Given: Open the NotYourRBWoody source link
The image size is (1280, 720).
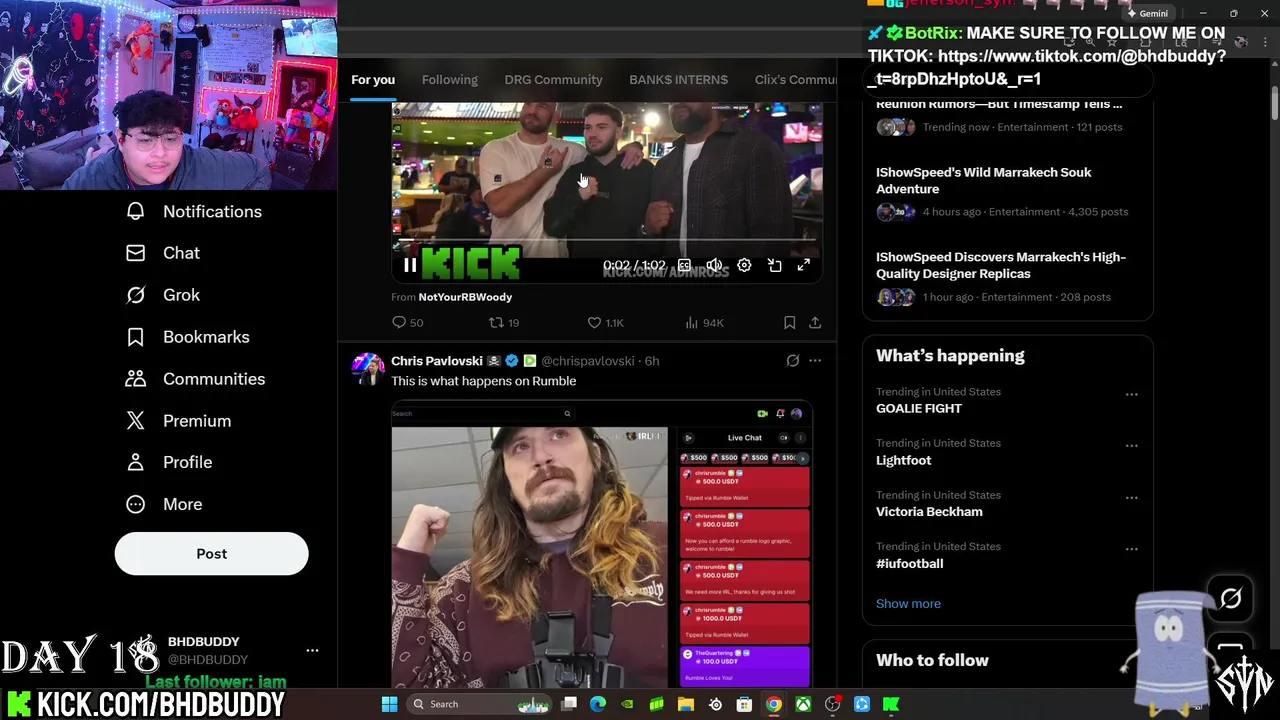Looking at the screenshot, I should pos(465,297).
